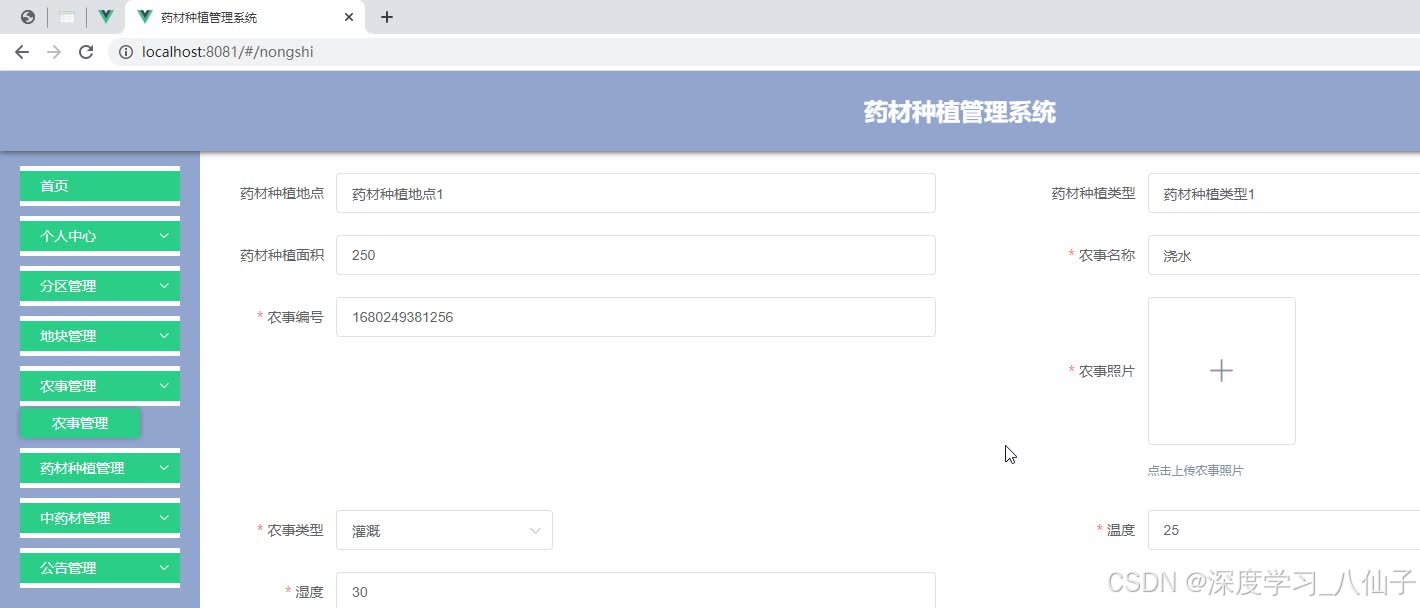Click the browser back arrow icon

click(21, 51)
